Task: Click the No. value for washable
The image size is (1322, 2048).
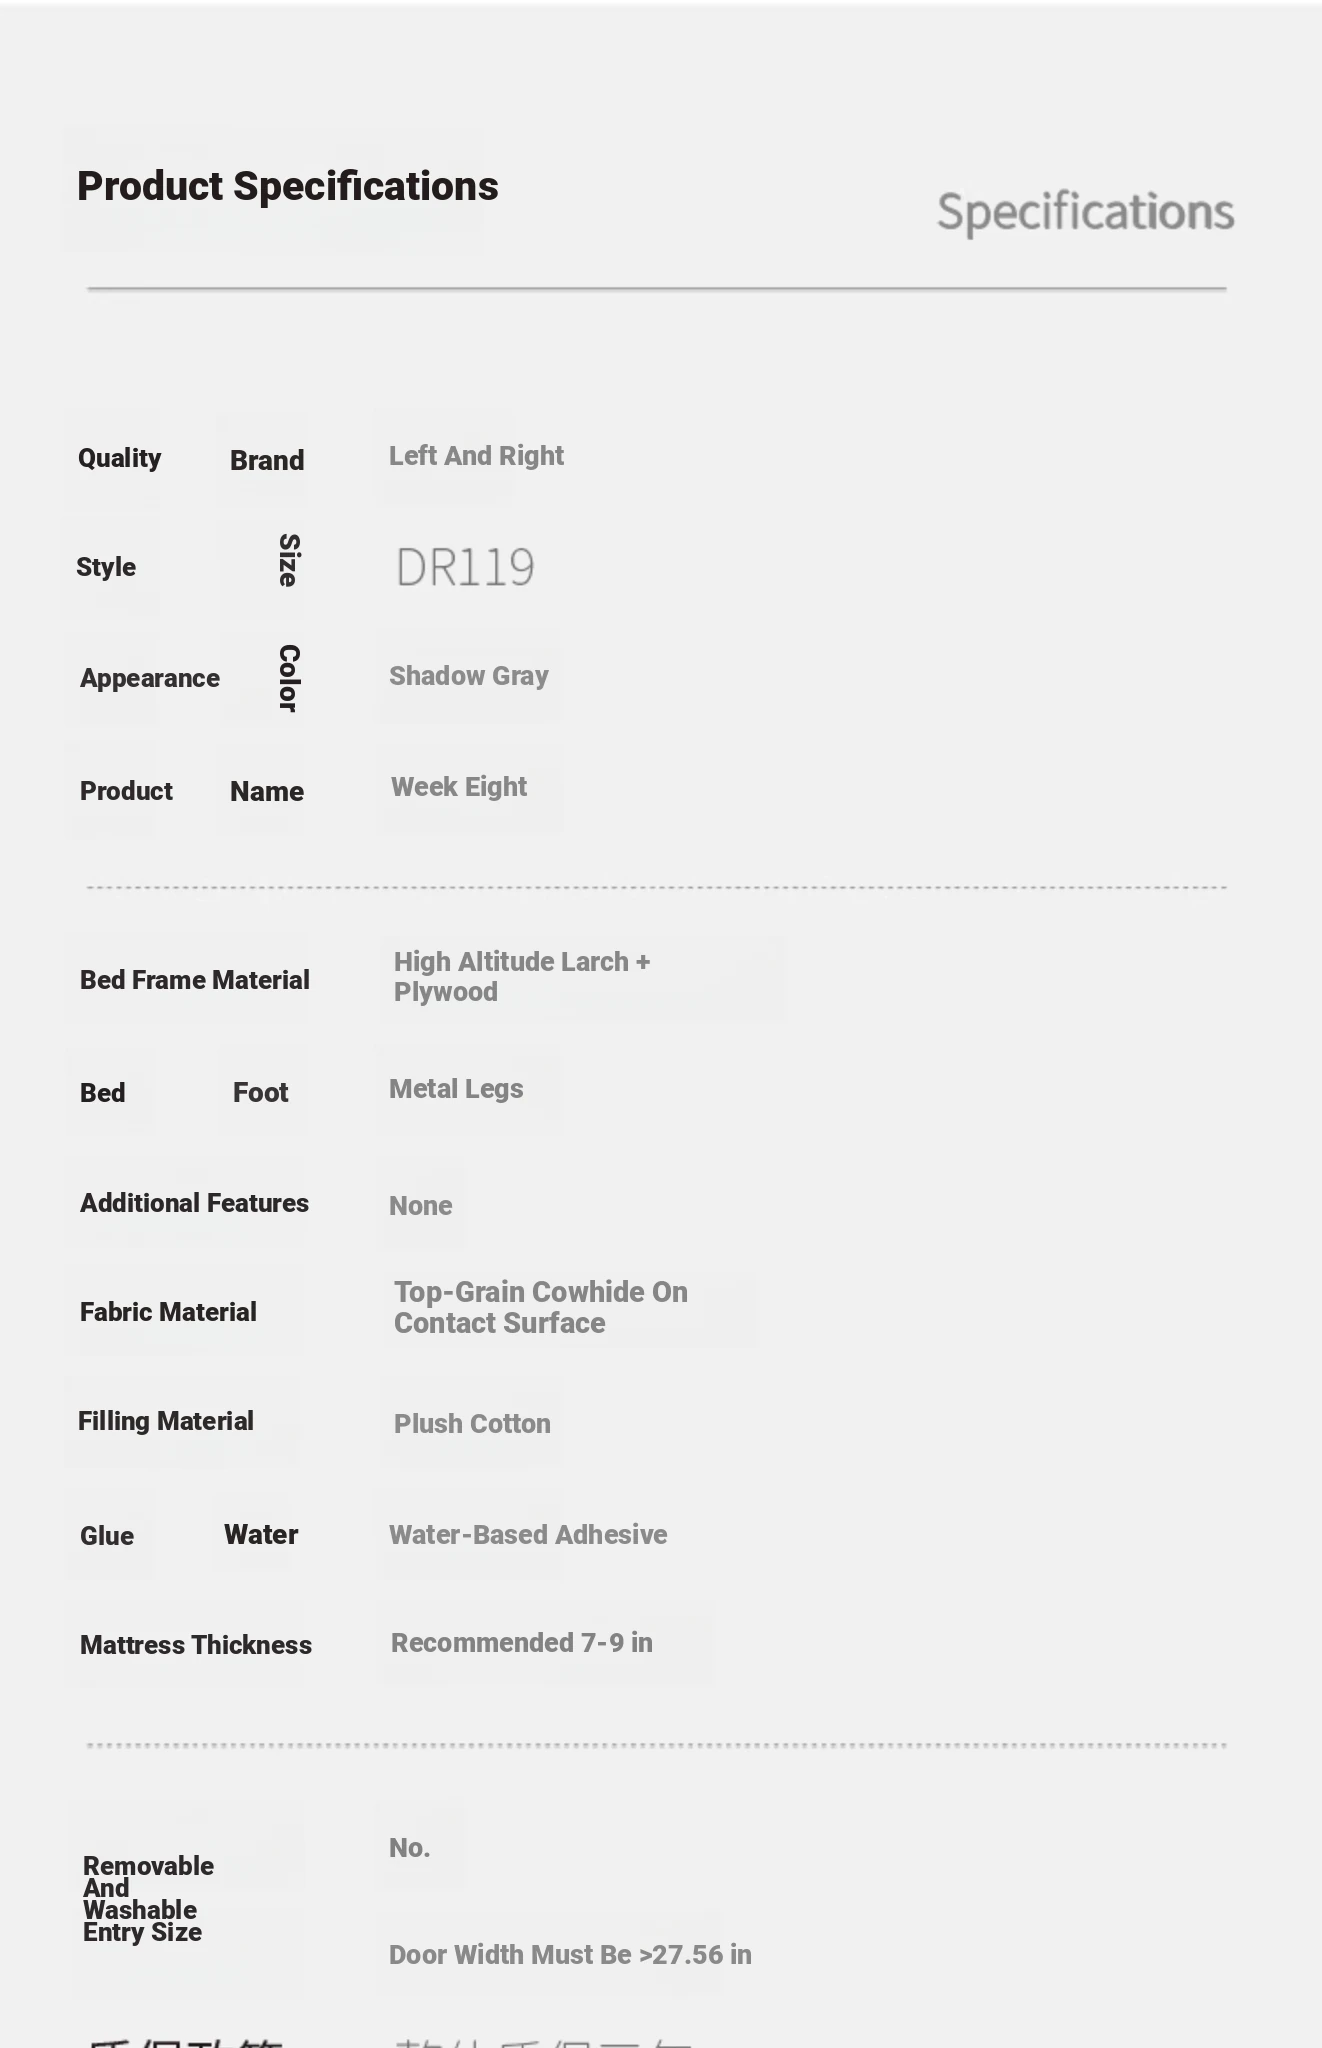Action: [x=410, y=1848]
